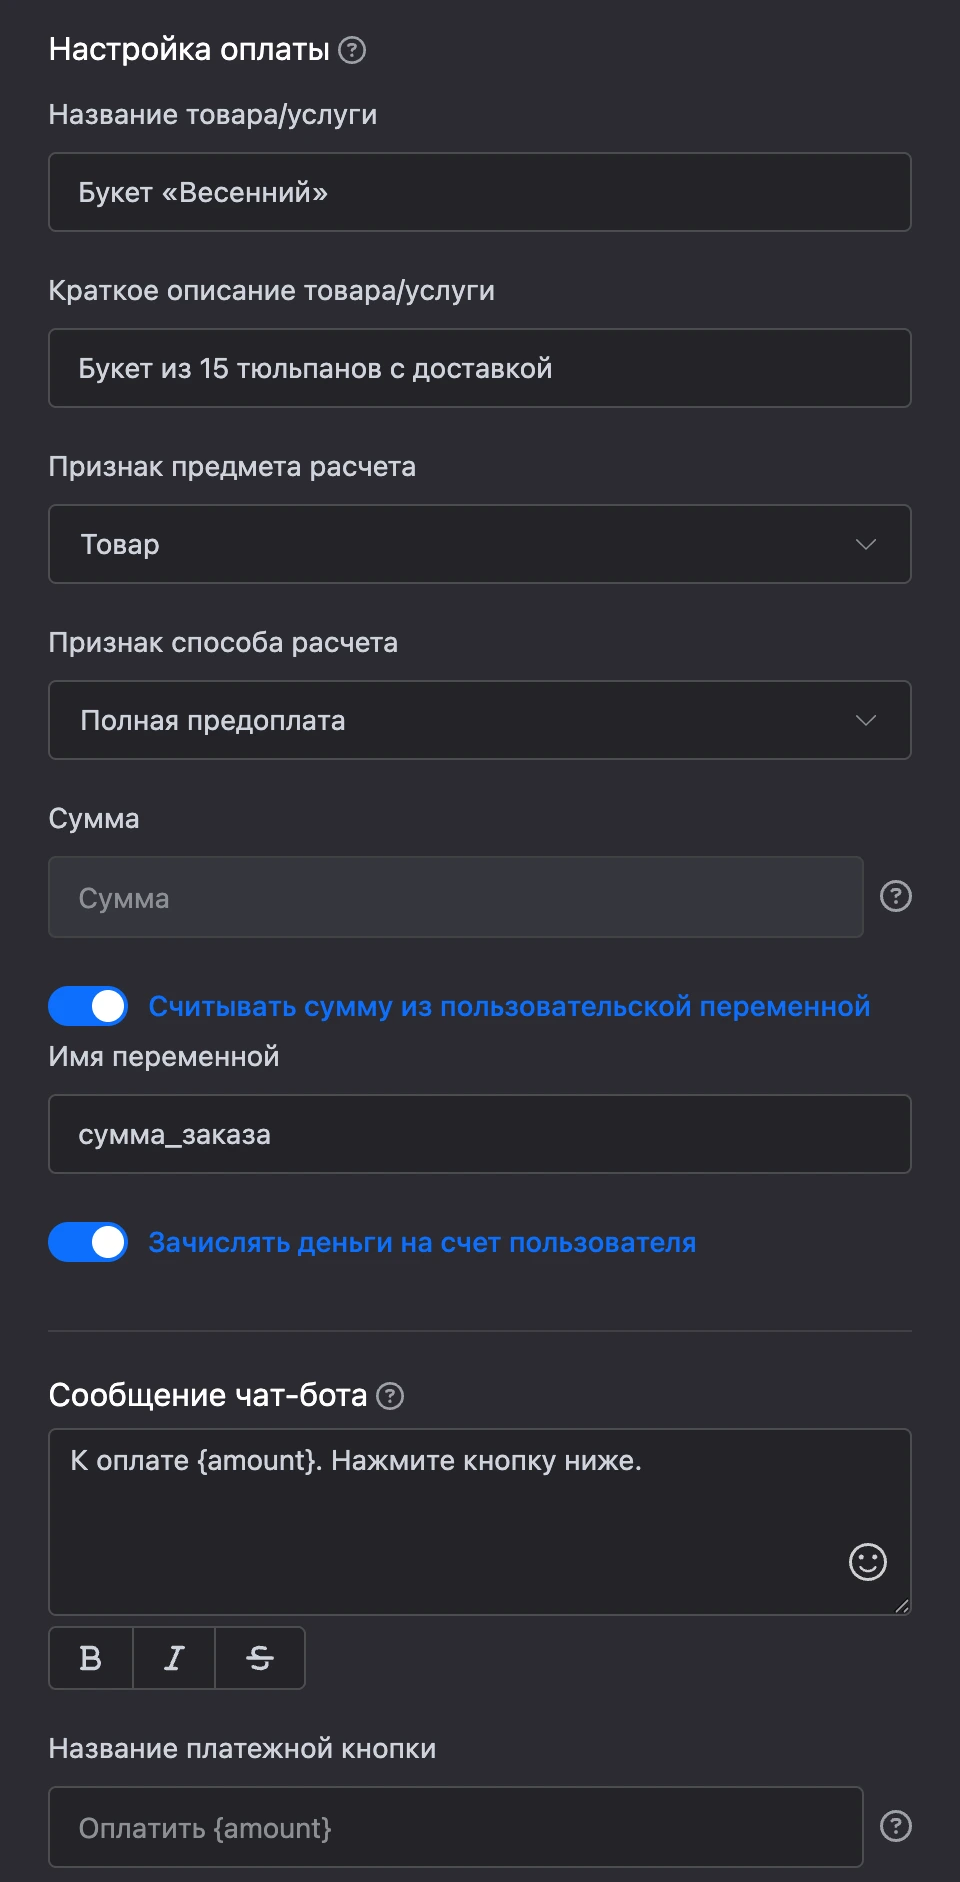Open help icon next to Сообщение чат-бота
The height and width of the screenshot is (1882, 960).
point(390,1396)
